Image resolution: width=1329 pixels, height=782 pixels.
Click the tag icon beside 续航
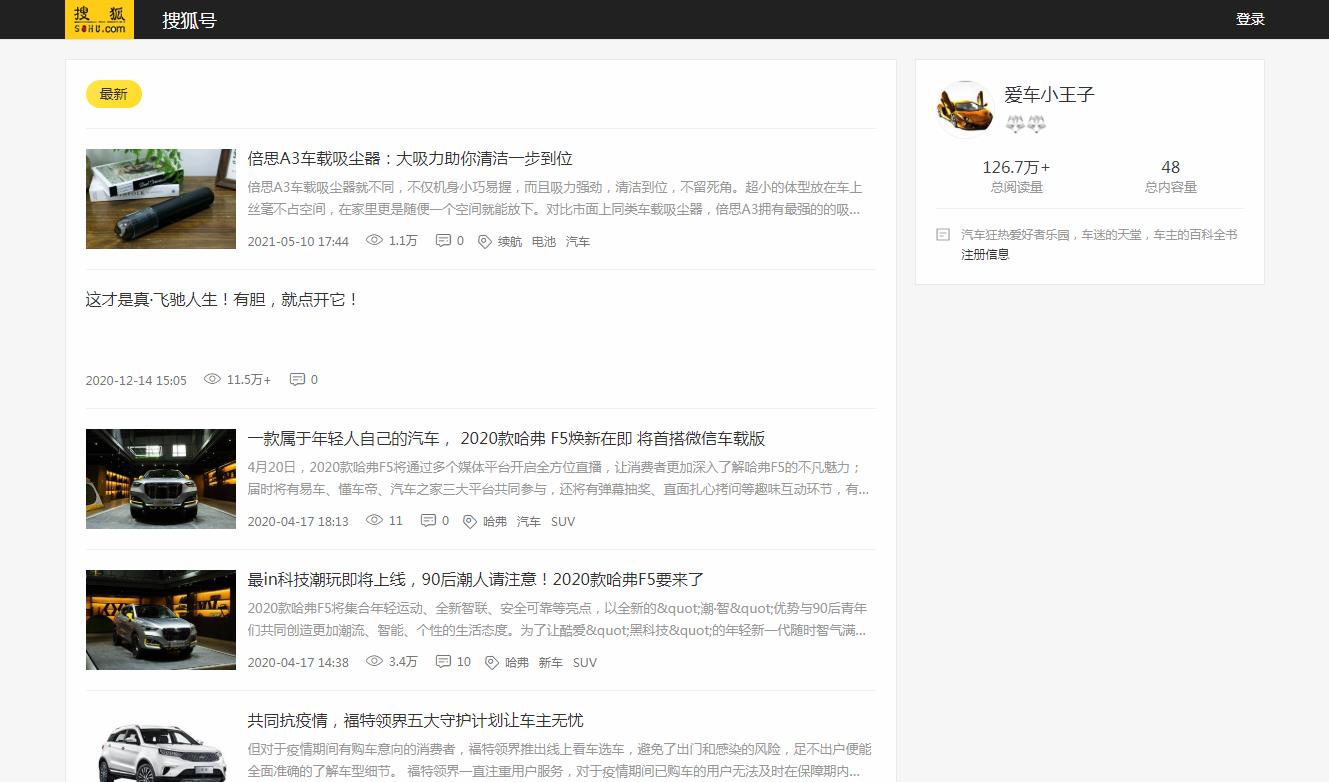(485, 241)
